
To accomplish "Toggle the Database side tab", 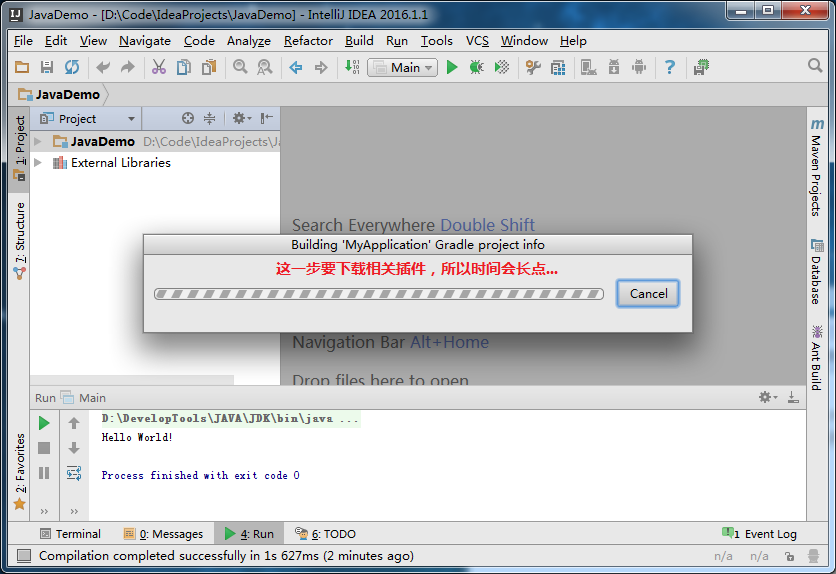I will pyautogui.click(x=817, y=272).
